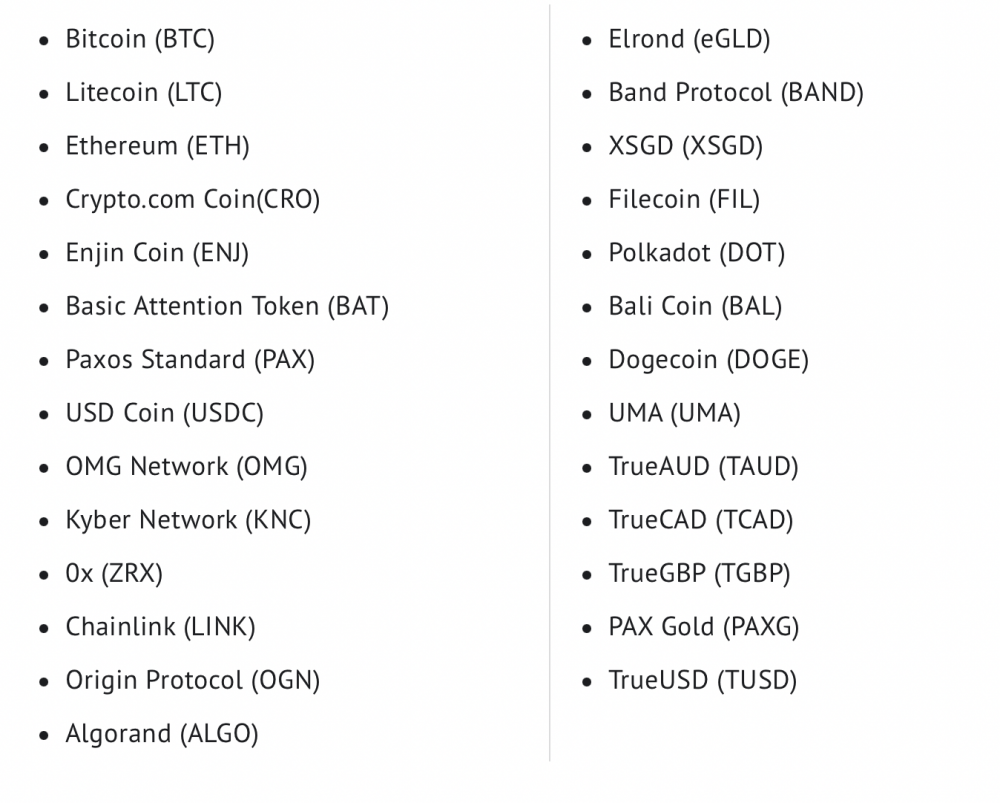Viewport: 1000px width, 803px height.
Task: Select Kyber Network (KNC) item
Action: (x=188, y=520)
